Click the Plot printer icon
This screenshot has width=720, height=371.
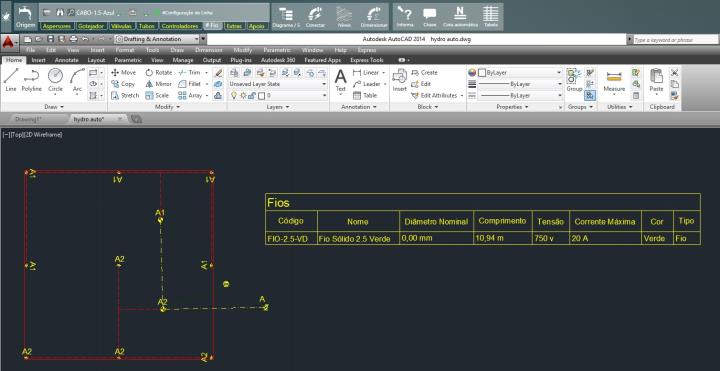click(73, 39)
